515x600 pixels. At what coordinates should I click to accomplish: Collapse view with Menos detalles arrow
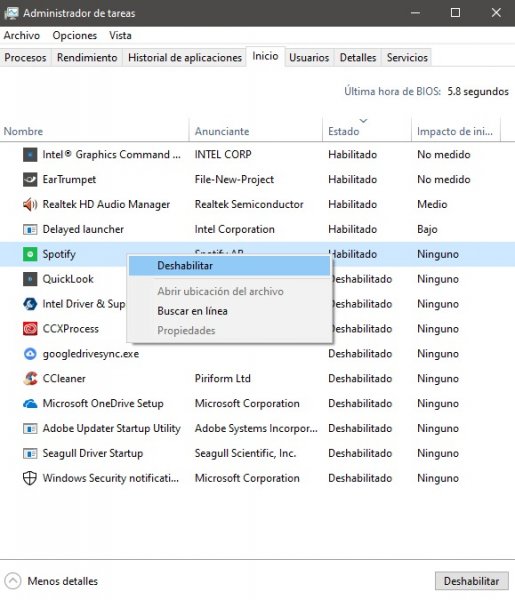click(x=13, y=581)
